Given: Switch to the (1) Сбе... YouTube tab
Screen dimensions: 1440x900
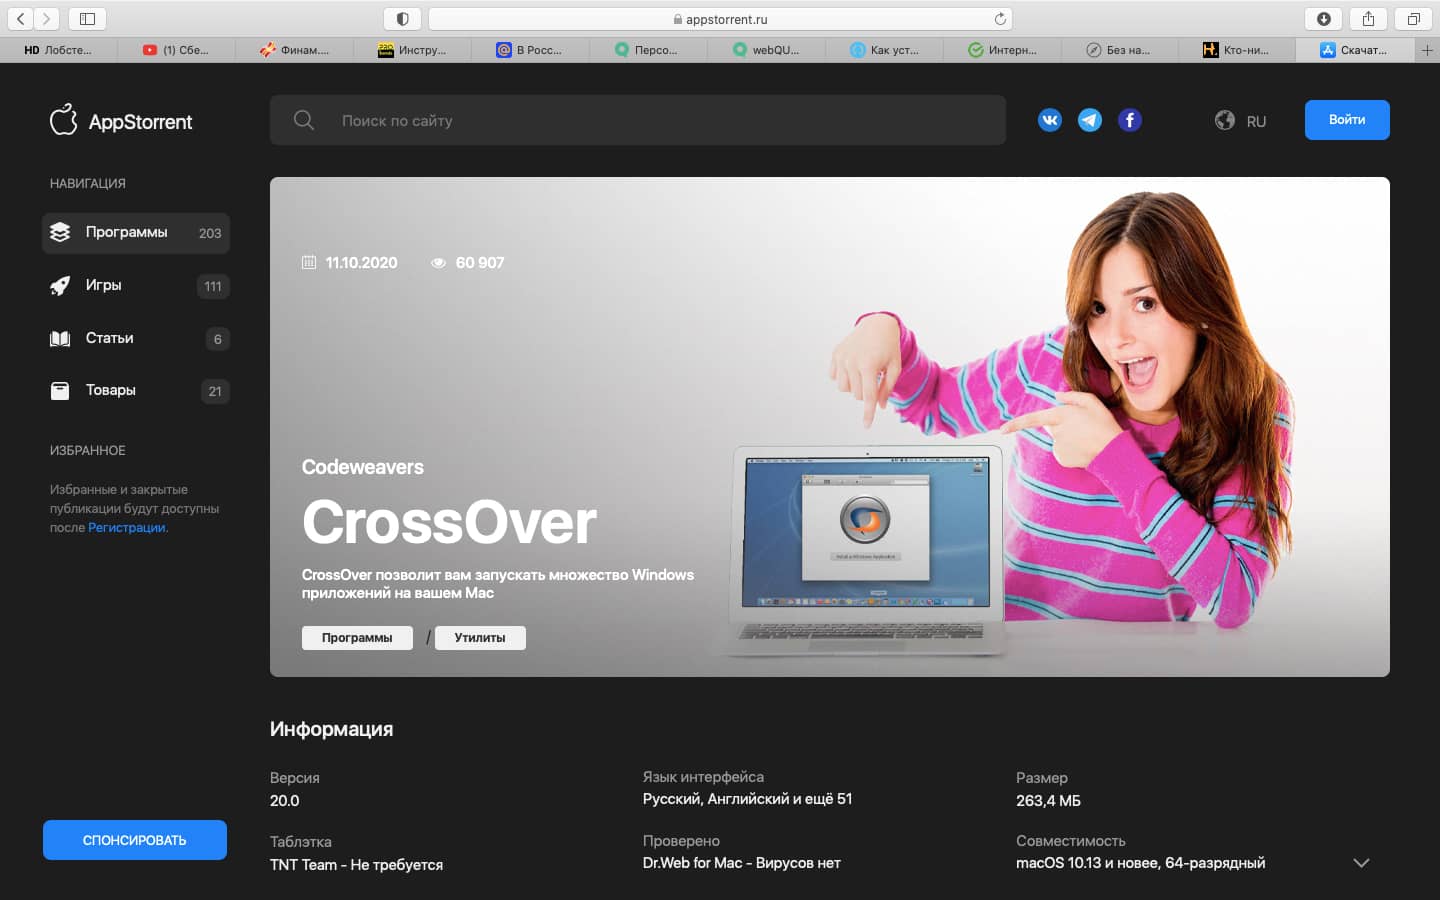Looking at the screenshot, I should click(x=176, y=50).
